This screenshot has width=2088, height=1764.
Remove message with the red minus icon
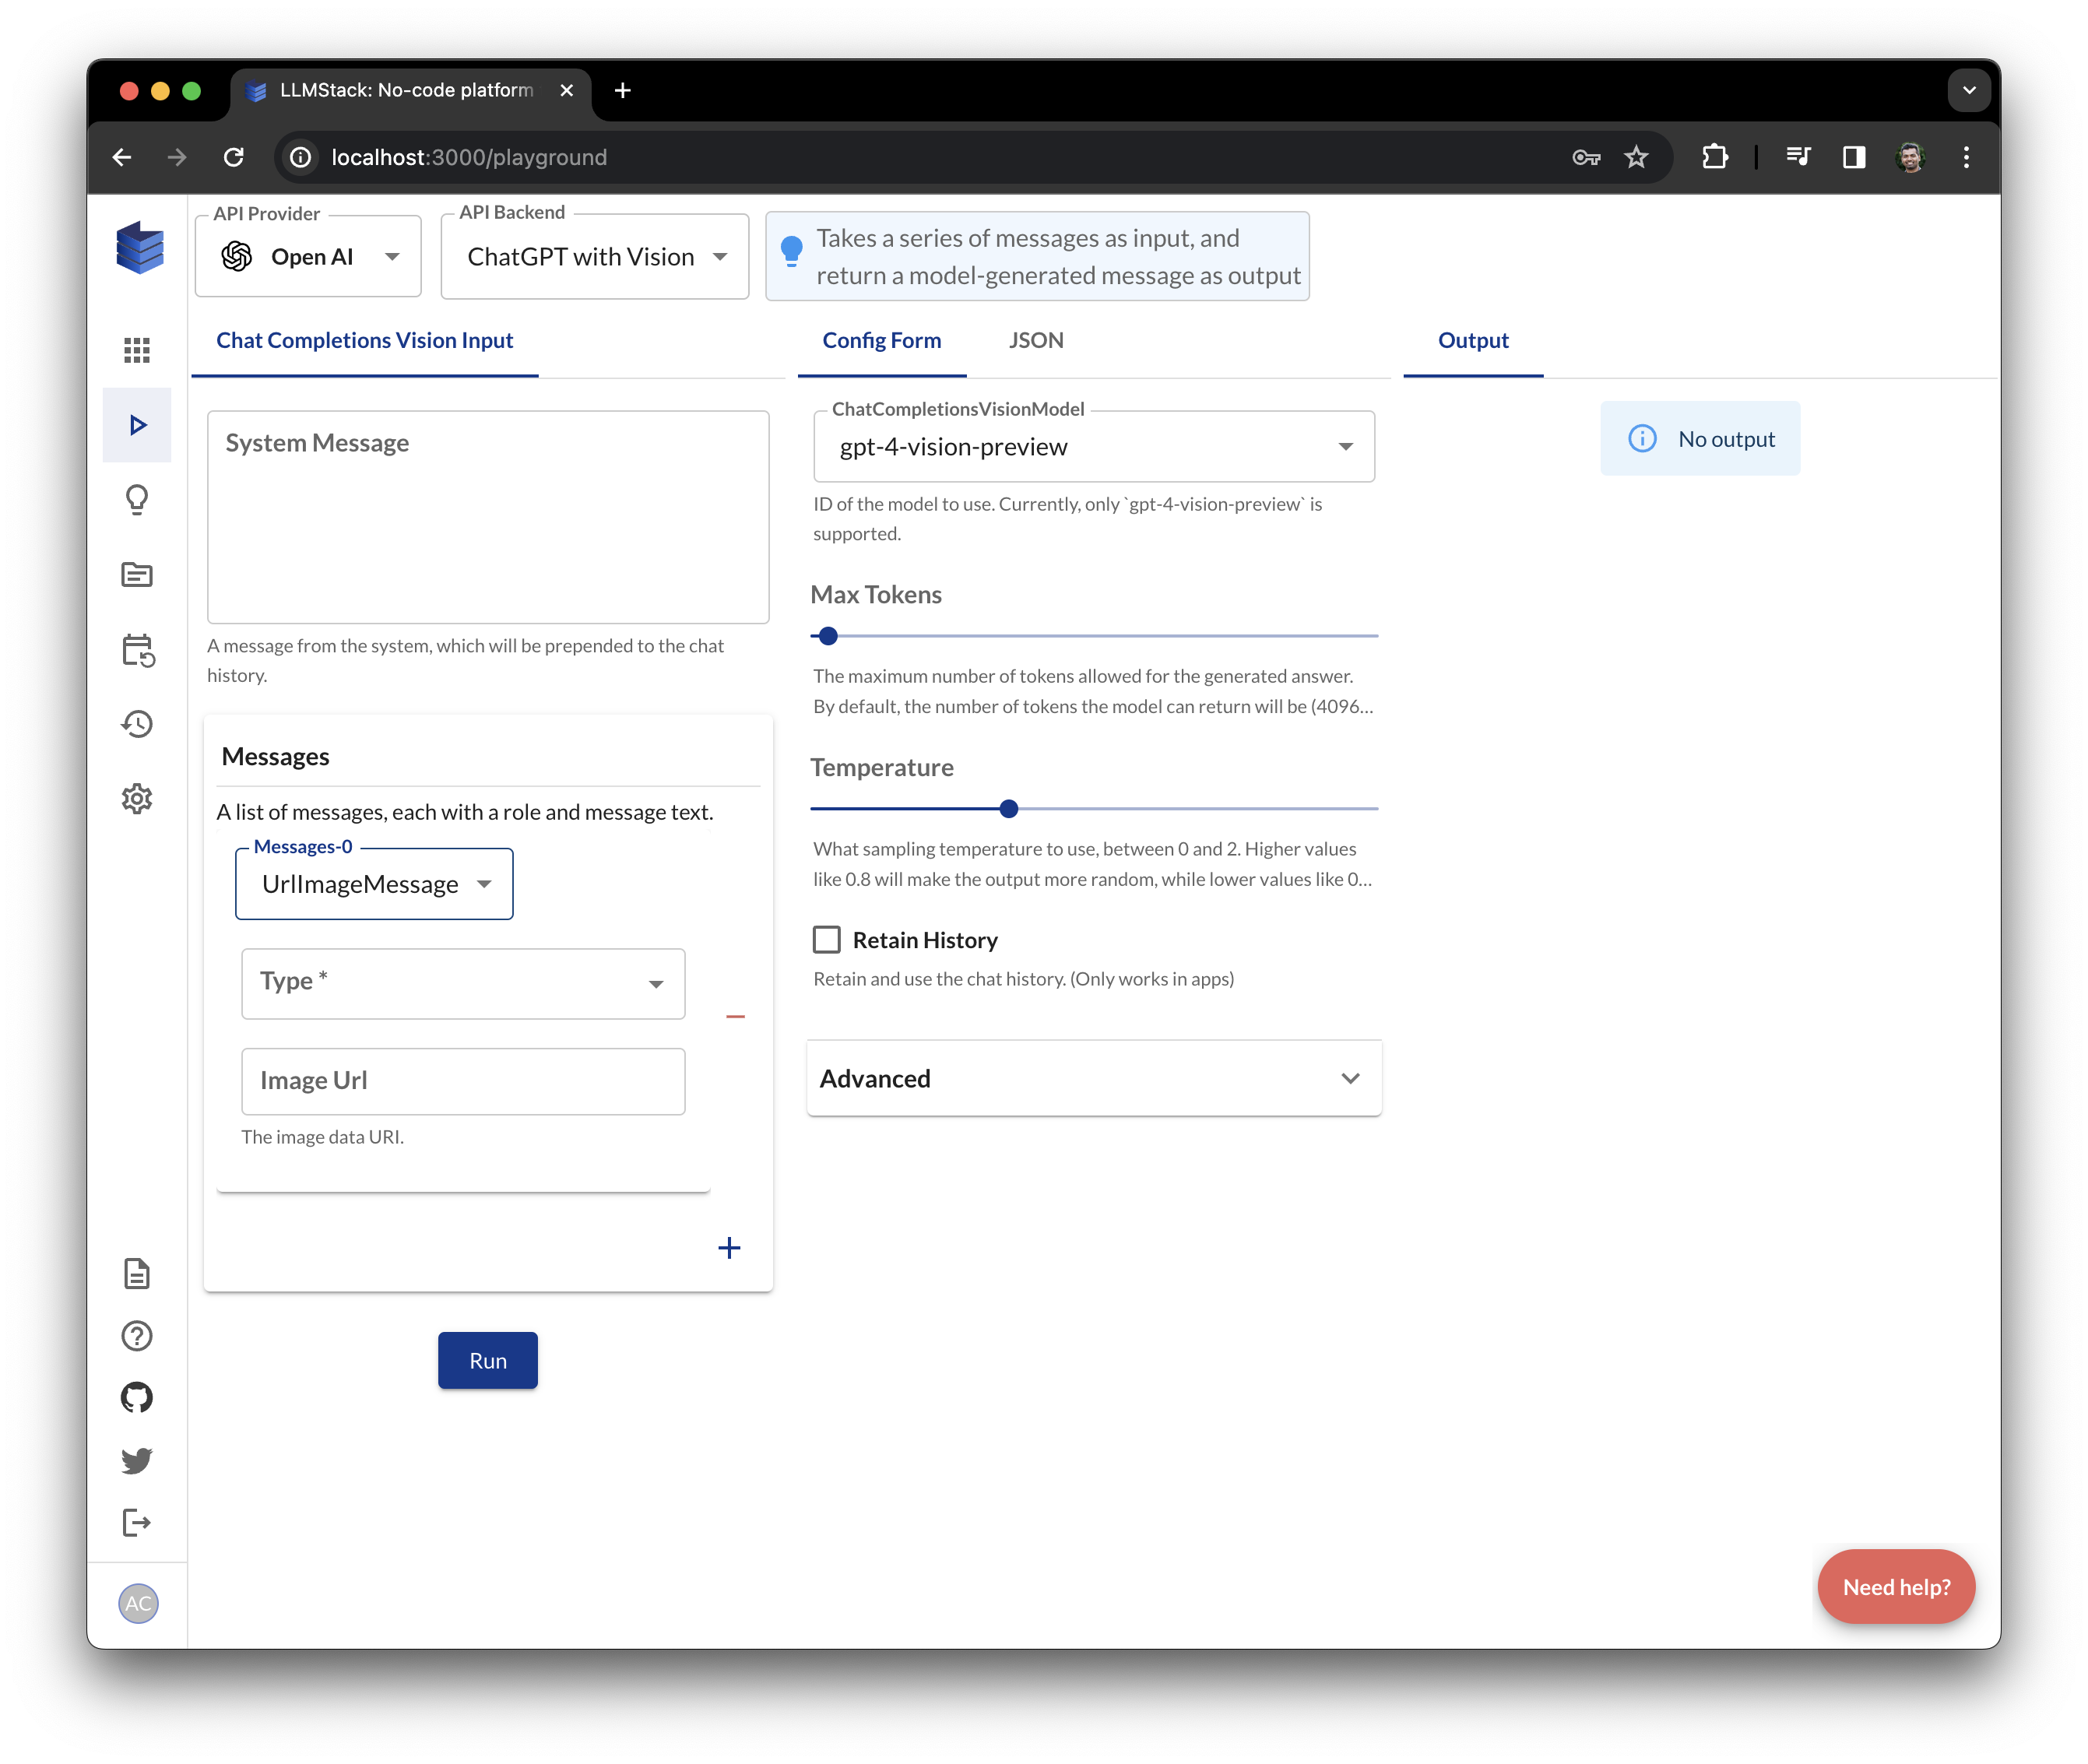coord(735,1016)
